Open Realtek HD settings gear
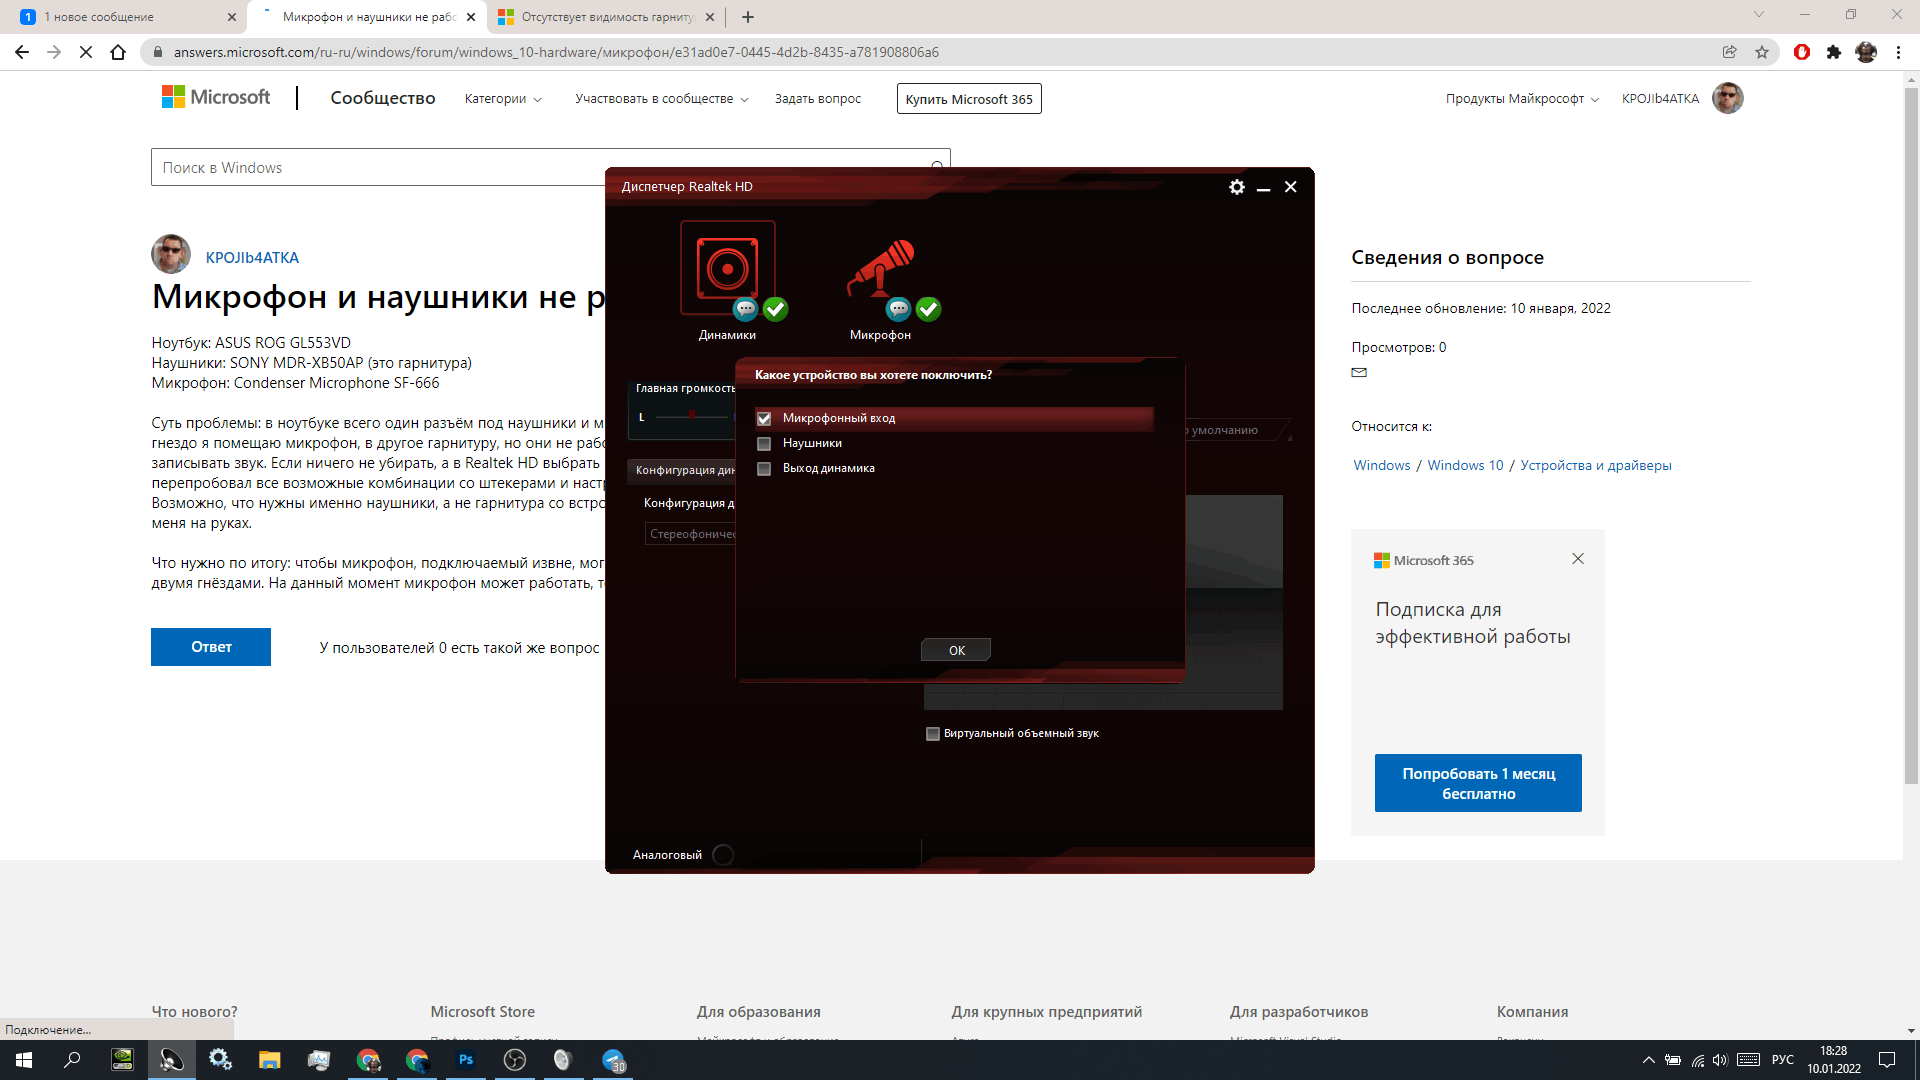Screen dimensions: 1920x1080 (x=1237, y=187)
